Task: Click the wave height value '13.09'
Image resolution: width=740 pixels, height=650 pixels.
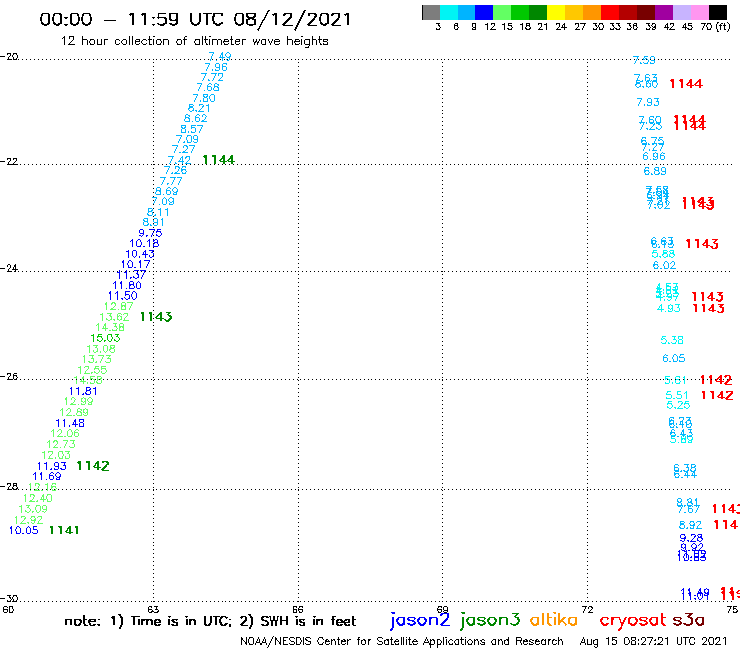Action: pyautogui.click(x=33, y=509)
